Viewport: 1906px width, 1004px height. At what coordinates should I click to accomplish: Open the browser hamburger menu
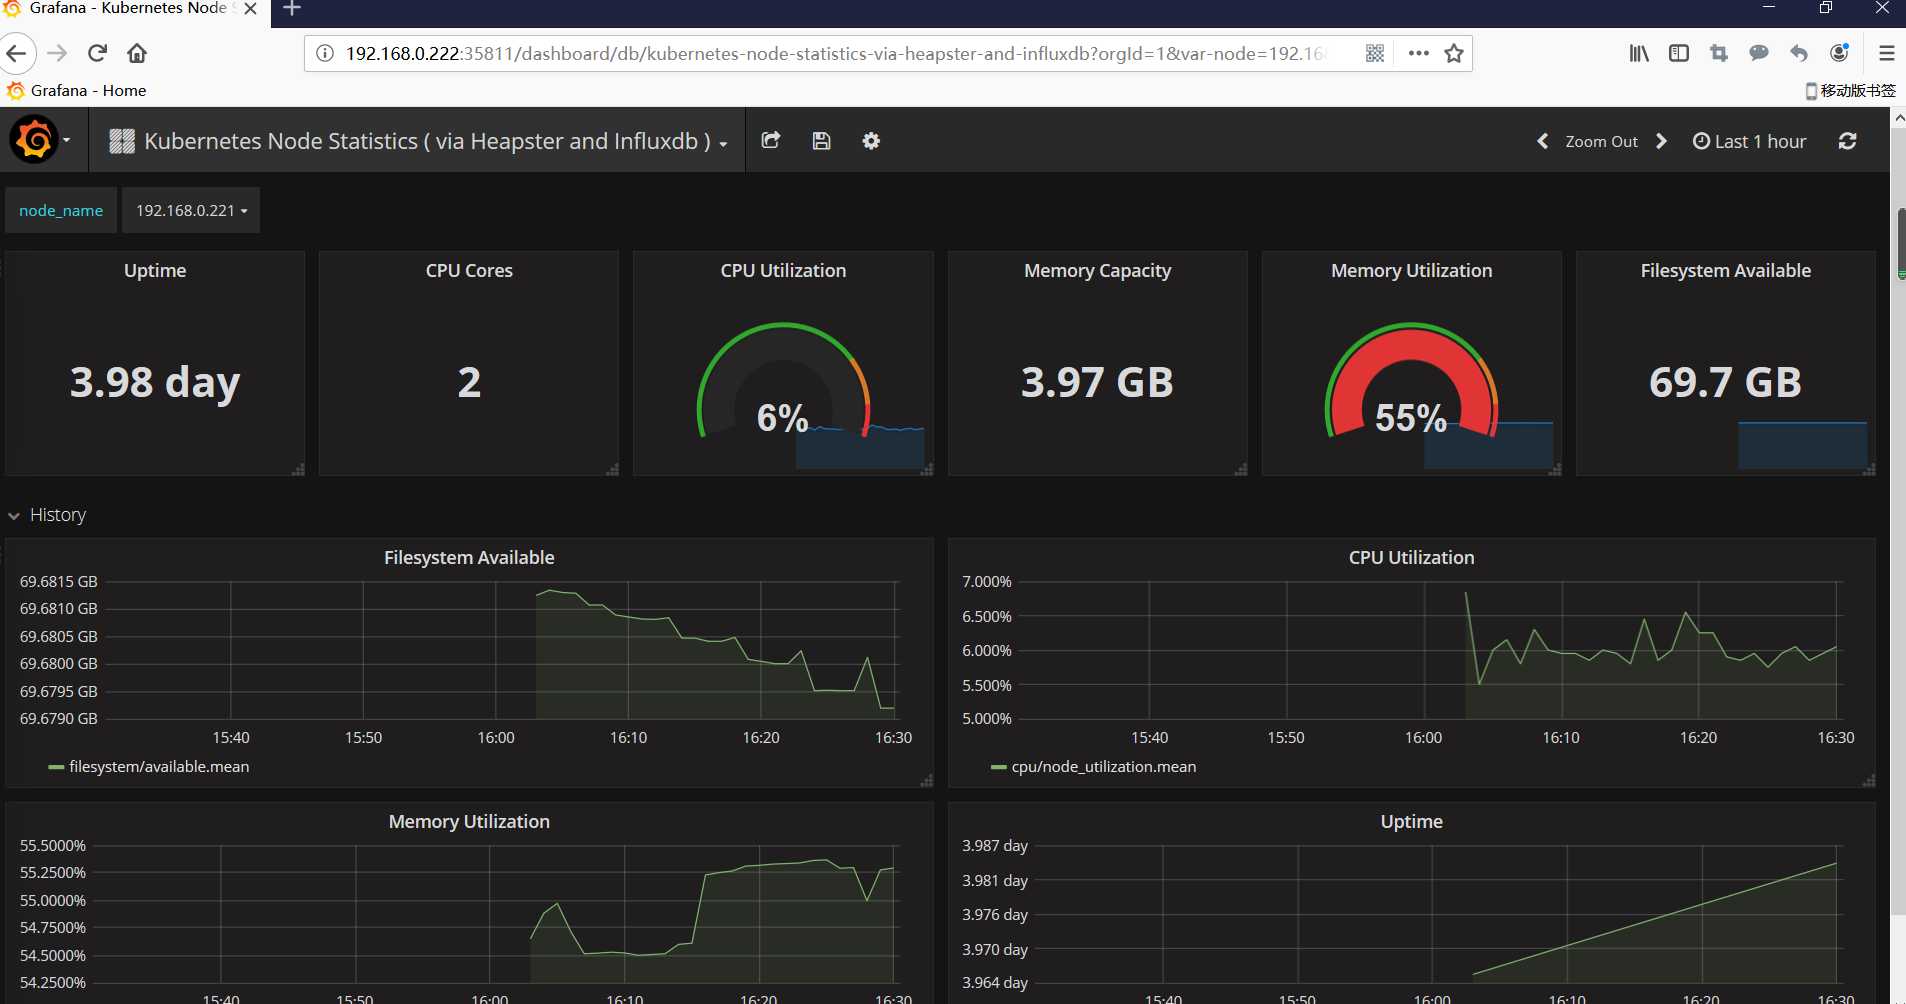point(1887,53)
